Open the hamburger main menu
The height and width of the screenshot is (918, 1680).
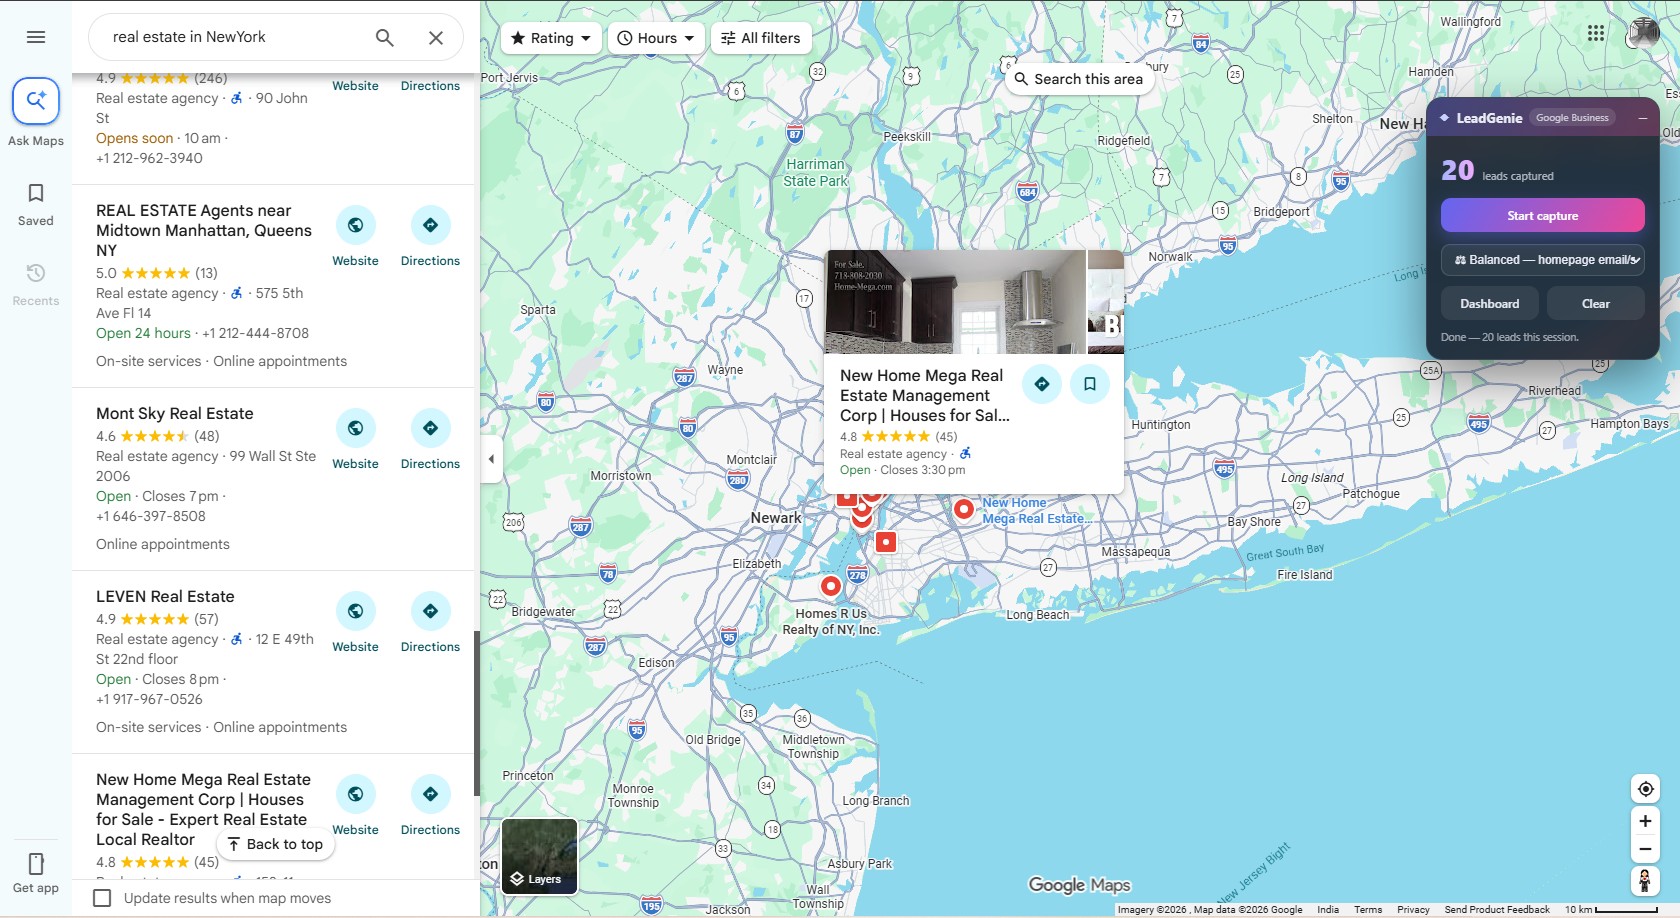point(36,37)
